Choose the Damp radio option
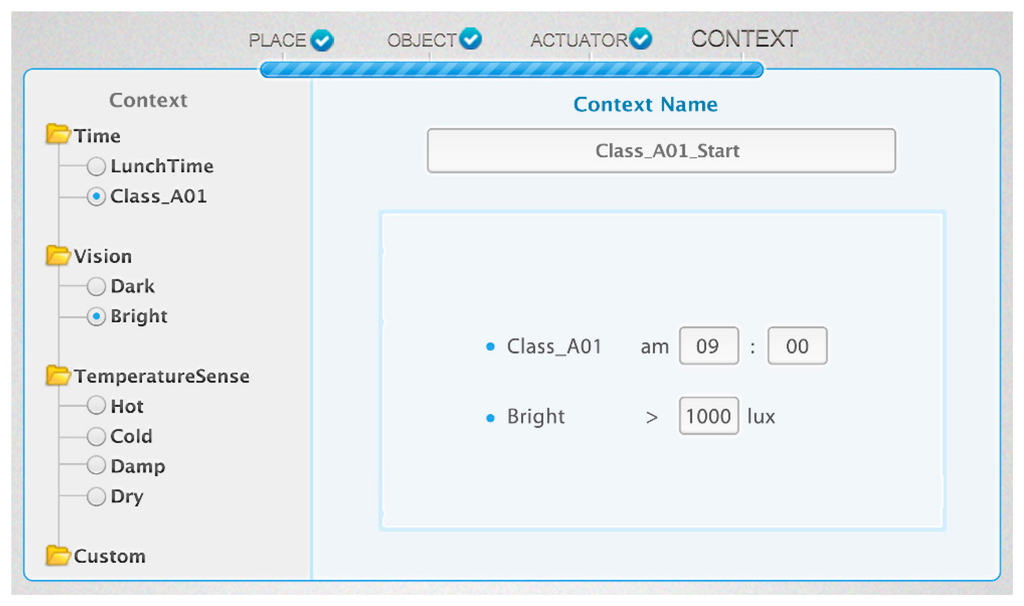 point(96,466)
